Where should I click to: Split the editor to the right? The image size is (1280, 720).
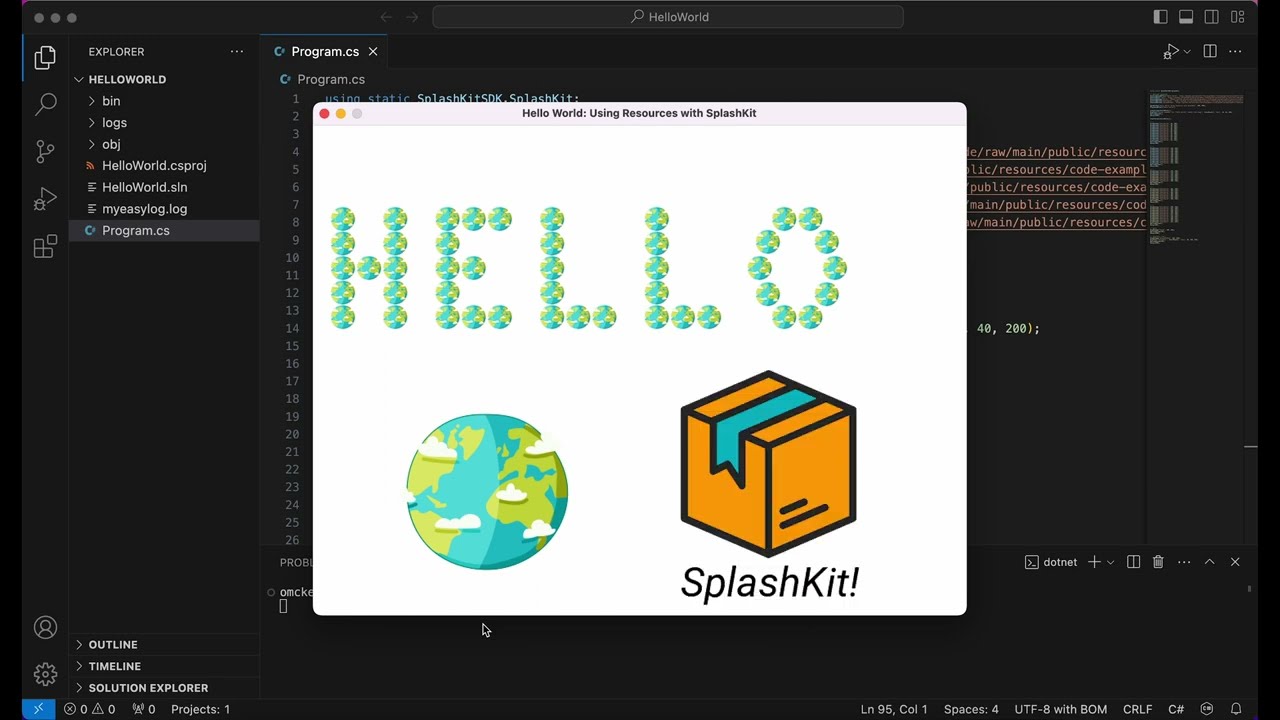tap(1210, 51)
